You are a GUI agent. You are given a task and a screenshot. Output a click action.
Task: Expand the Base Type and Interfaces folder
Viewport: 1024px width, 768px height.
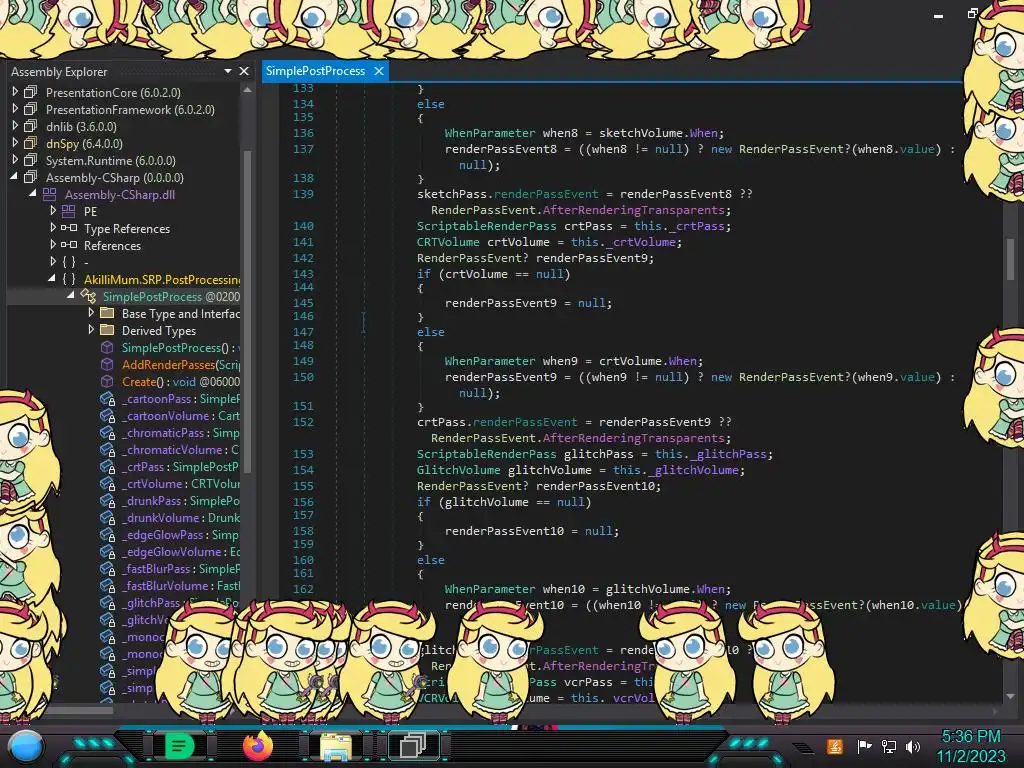click(x=91, y=313)
